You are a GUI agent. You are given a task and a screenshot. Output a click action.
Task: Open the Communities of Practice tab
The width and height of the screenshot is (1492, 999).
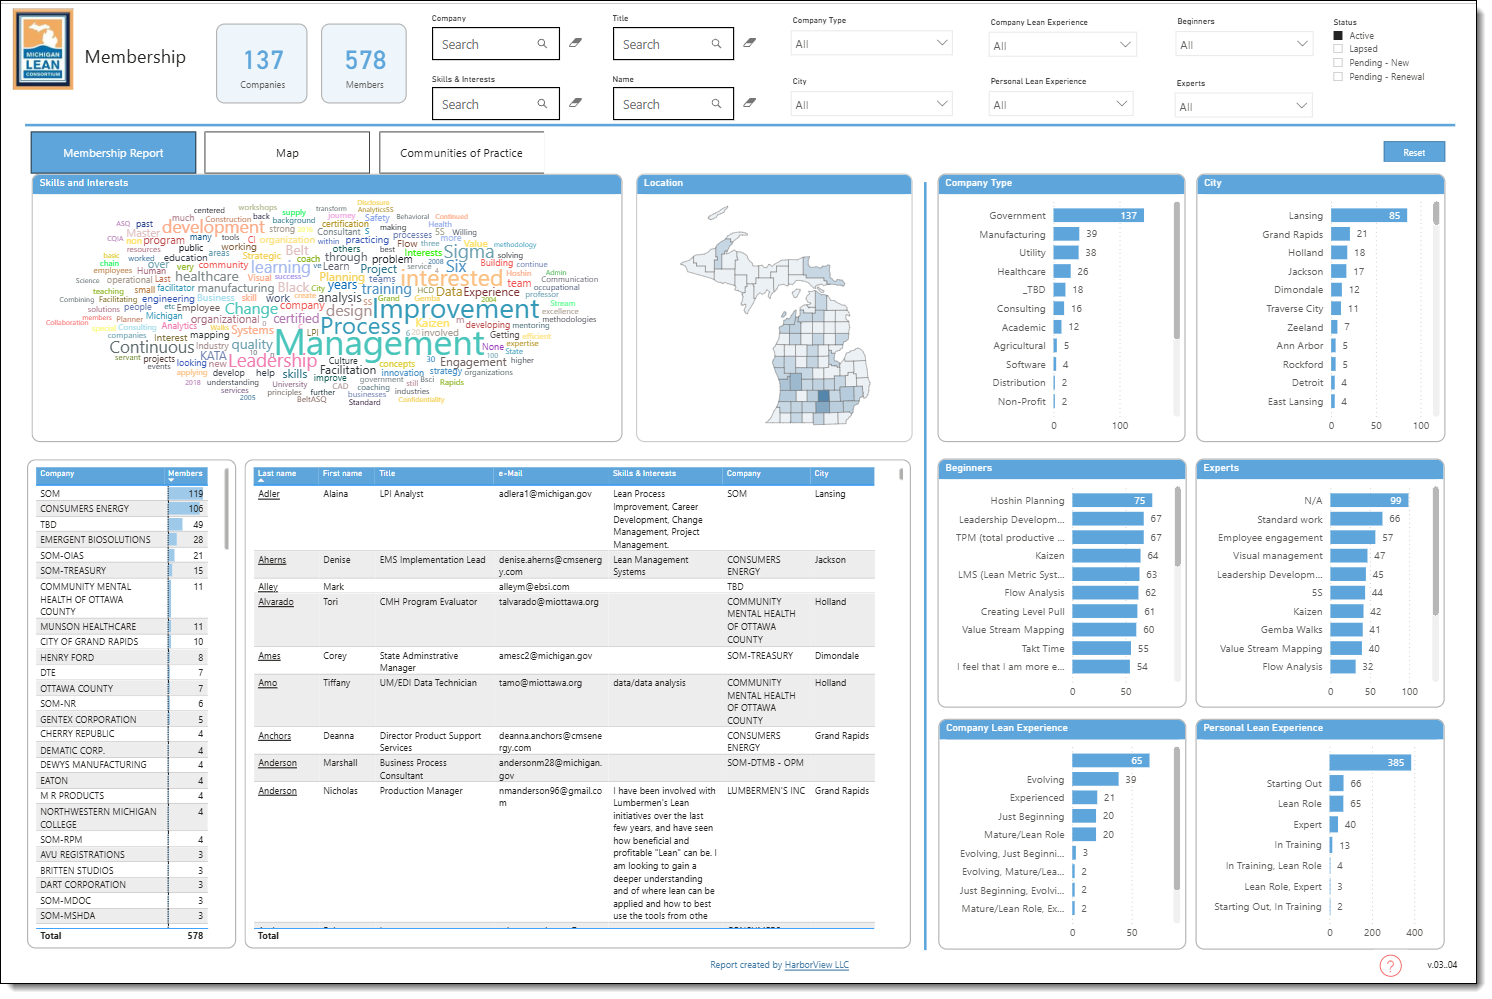coord(462,152)
